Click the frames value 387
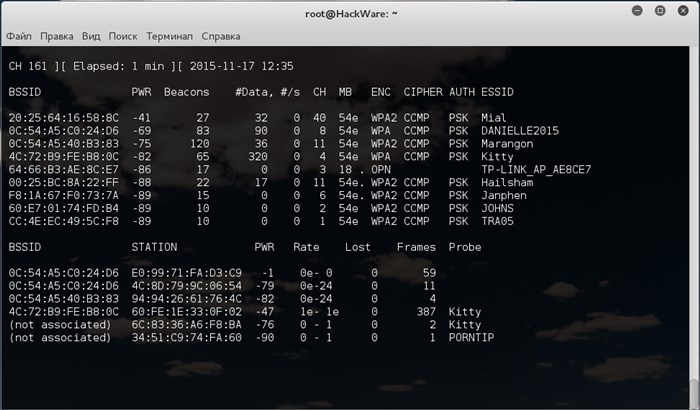This screenshot has height=410, width=700. point(426,312)
